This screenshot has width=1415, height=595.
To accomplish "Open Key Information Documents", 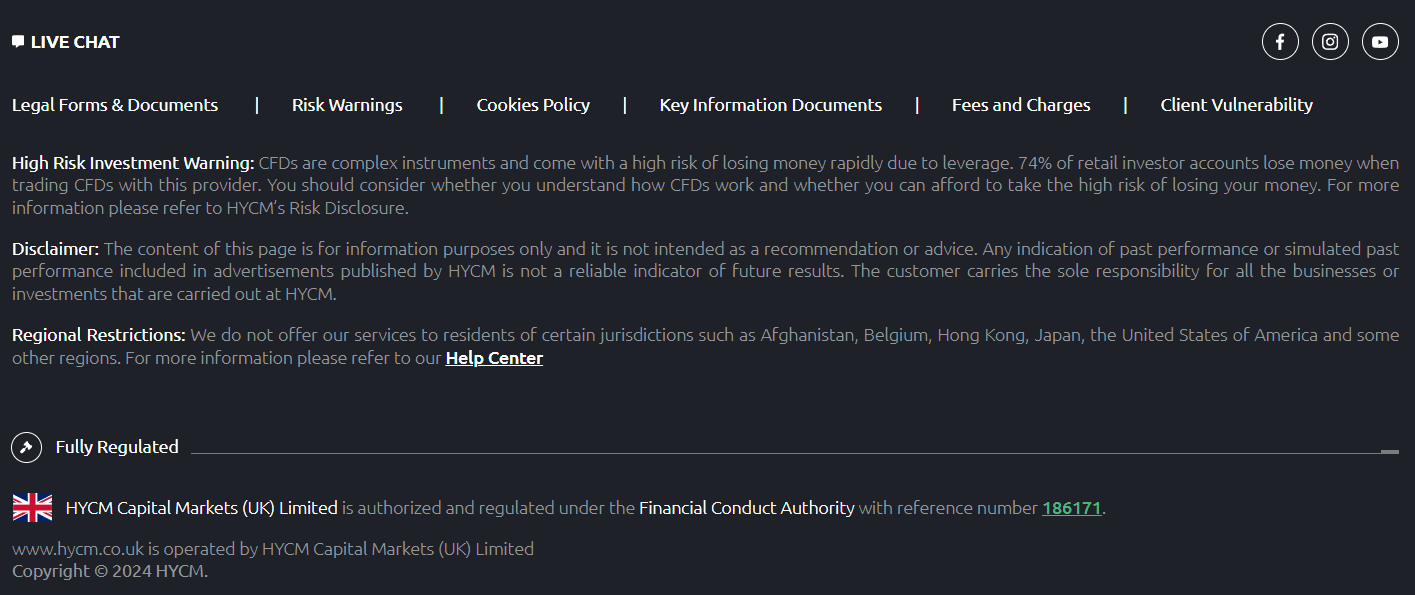I will (x=770, y=104).
